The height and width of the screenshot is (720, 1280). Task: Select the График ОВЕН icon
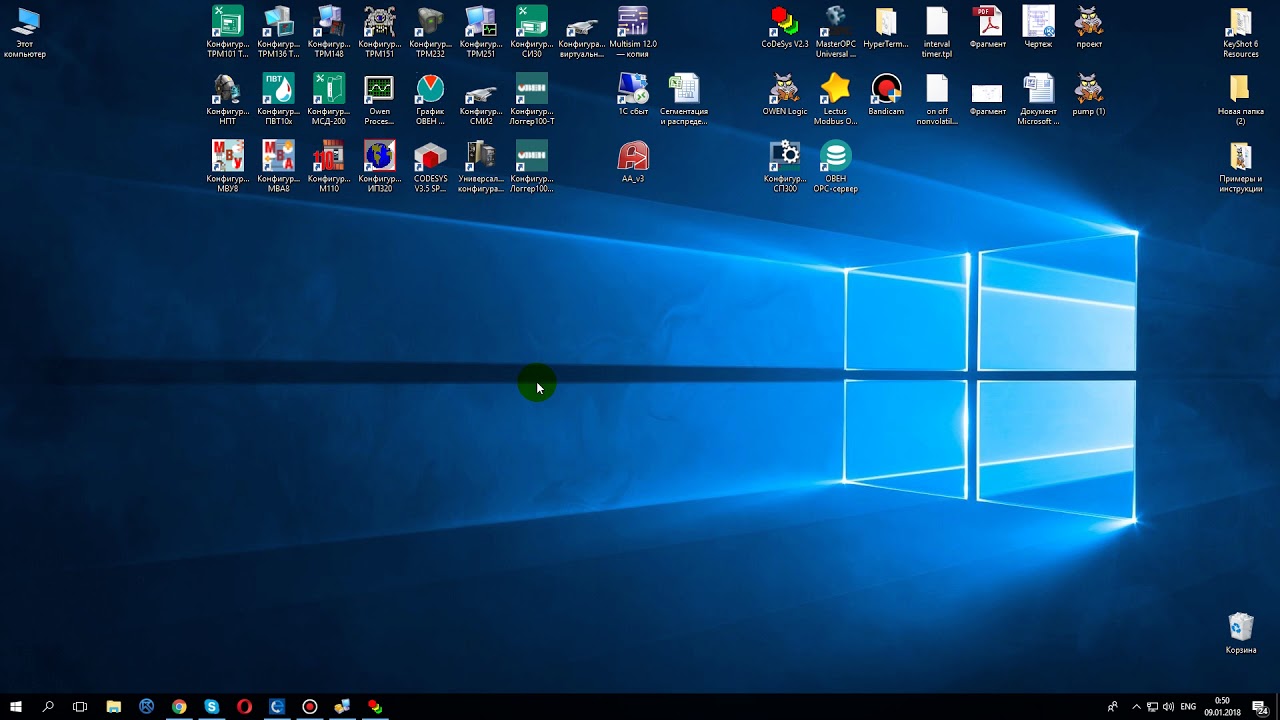tap(430, 99)
